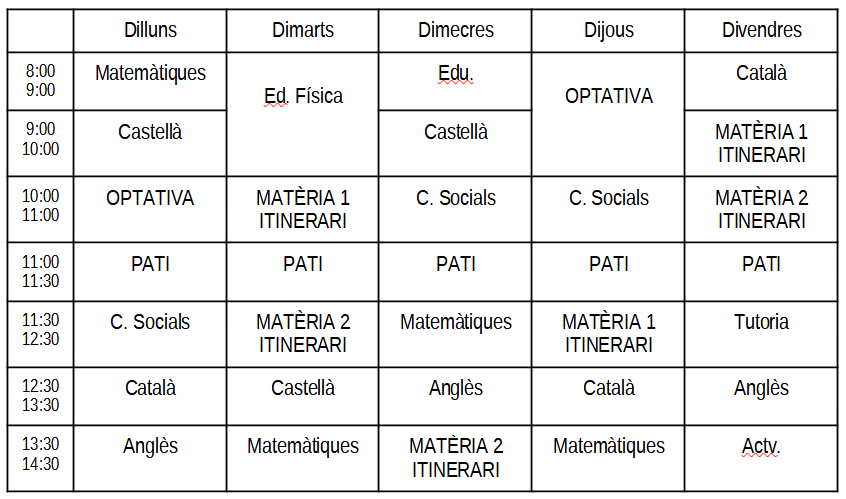This screenshot has width=846, height=499.
Task: Click the Actv. cell on Divendres
Action: click(761, 446)
